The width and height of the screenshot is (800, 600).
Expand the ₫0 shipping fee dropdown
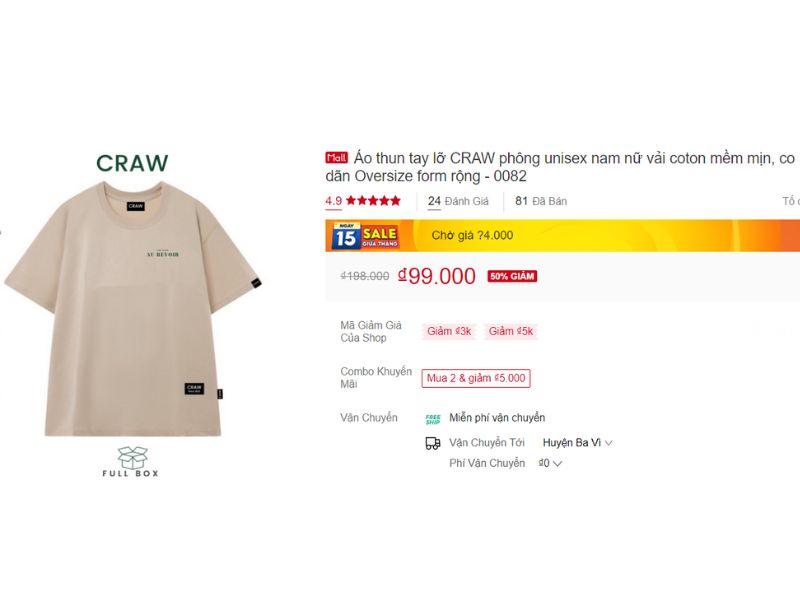click(x=550, y=463)
